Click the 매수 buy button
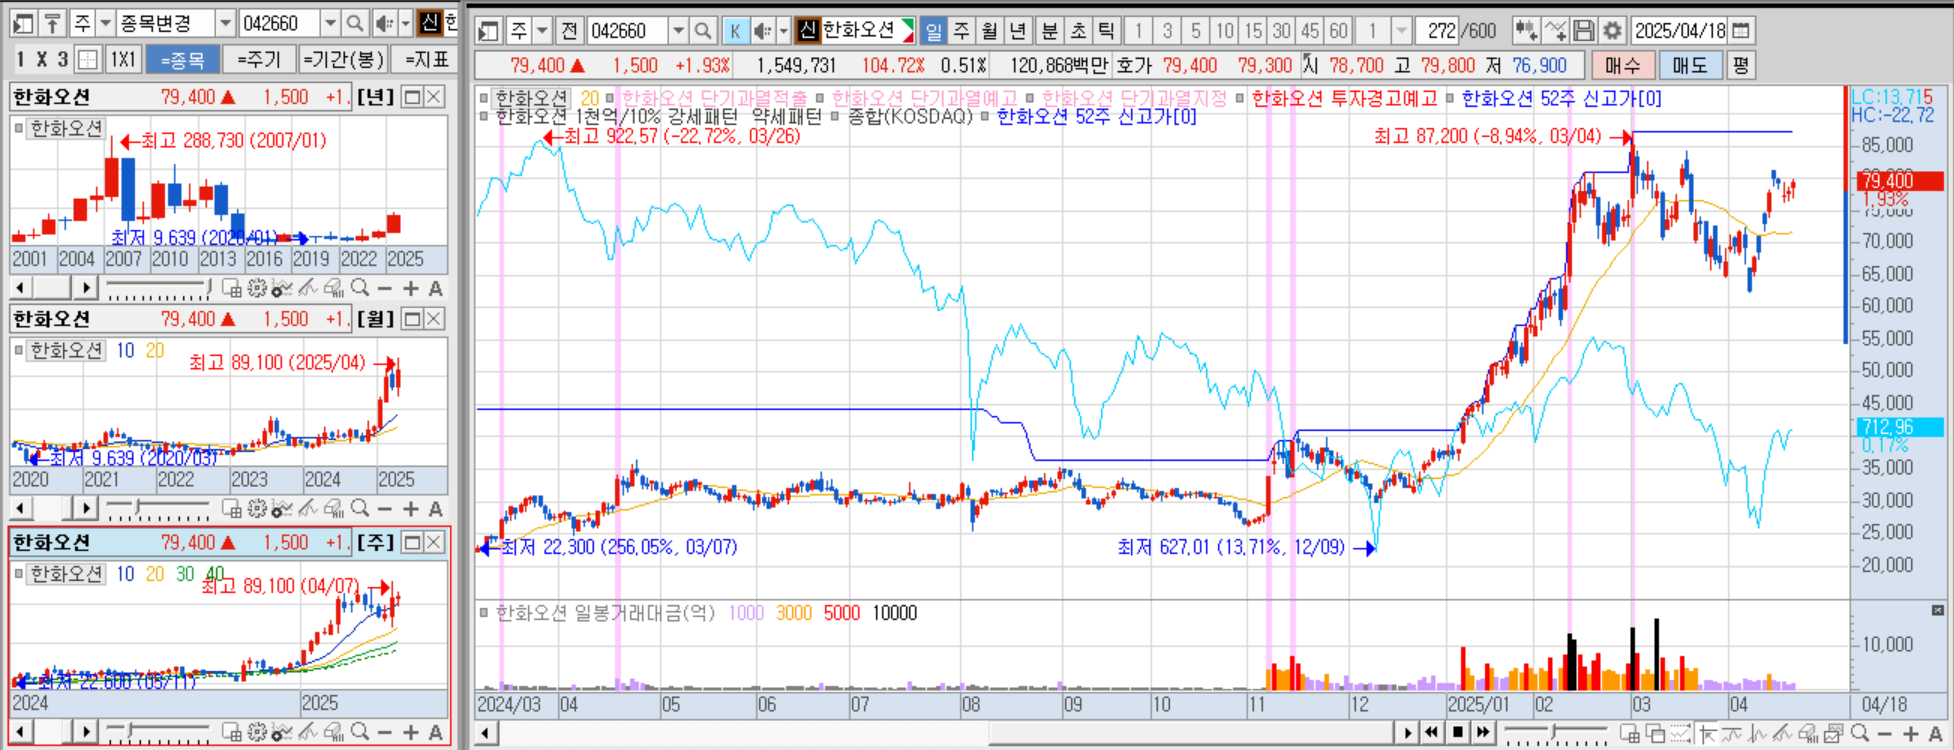This screenshot has width=1954, height=750. 1623,65
